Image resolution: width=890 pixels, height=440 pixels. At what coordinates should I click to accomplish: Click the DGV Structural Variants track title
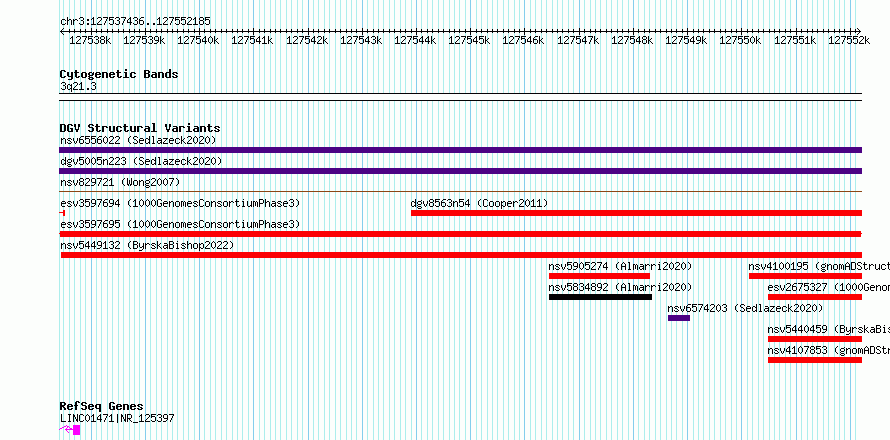[x=140, y=128]
